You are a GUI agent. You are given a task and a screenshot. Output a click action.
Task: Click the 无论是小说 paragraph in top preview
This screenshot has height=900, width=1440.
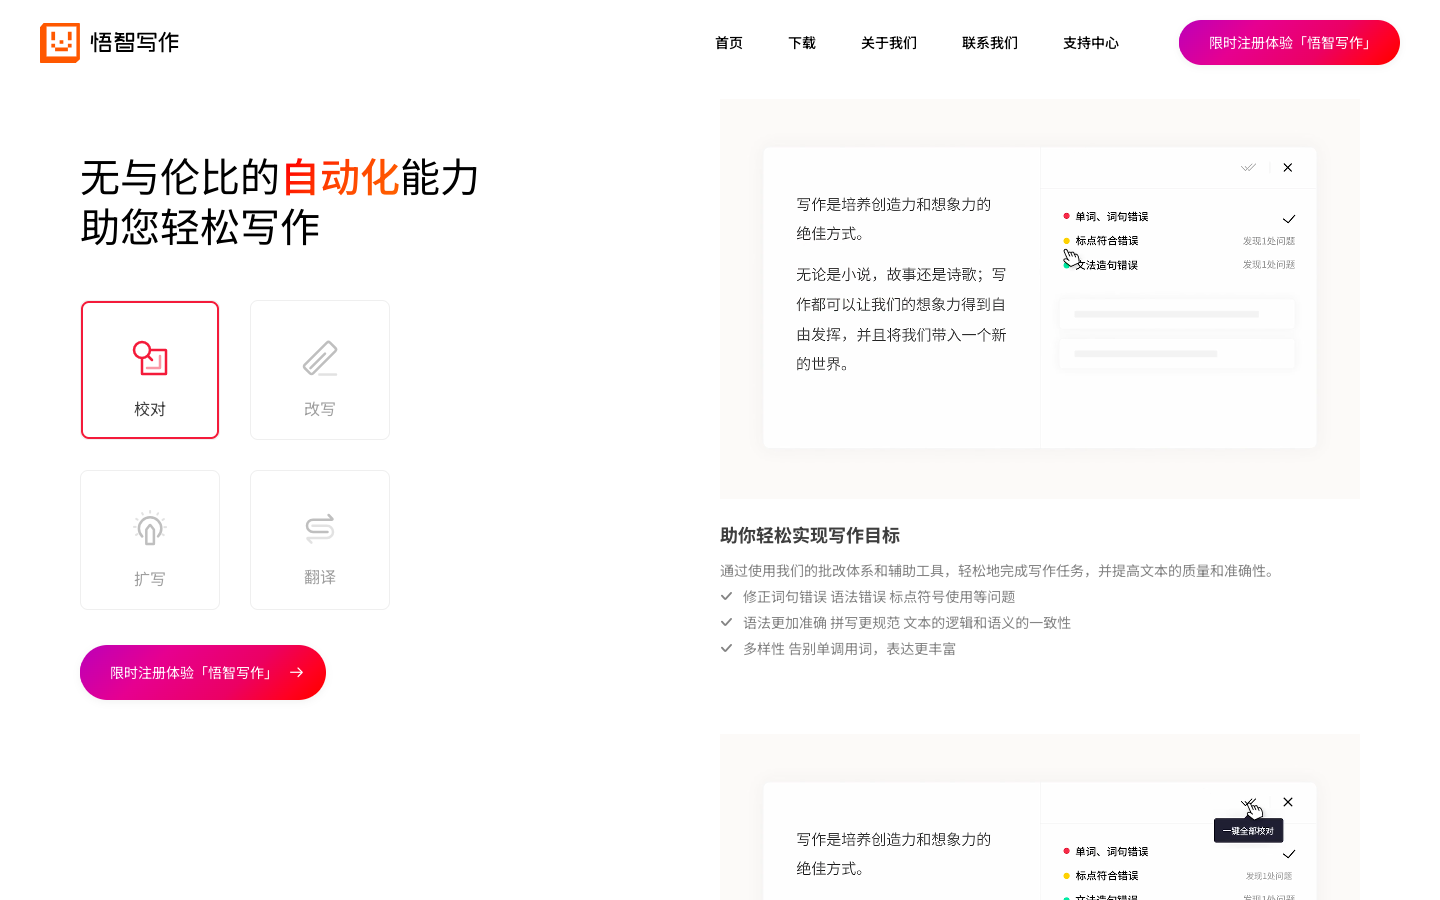click(x=901, y=319)
